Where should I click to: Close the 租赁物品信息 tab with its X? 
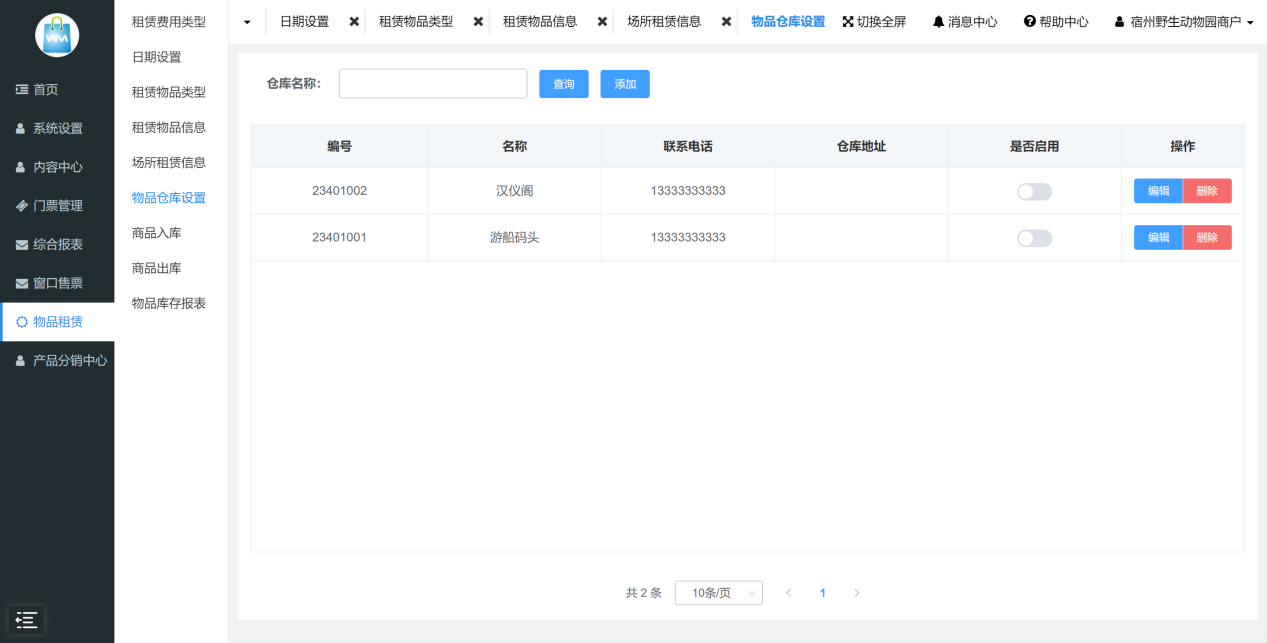click(602, 21)
